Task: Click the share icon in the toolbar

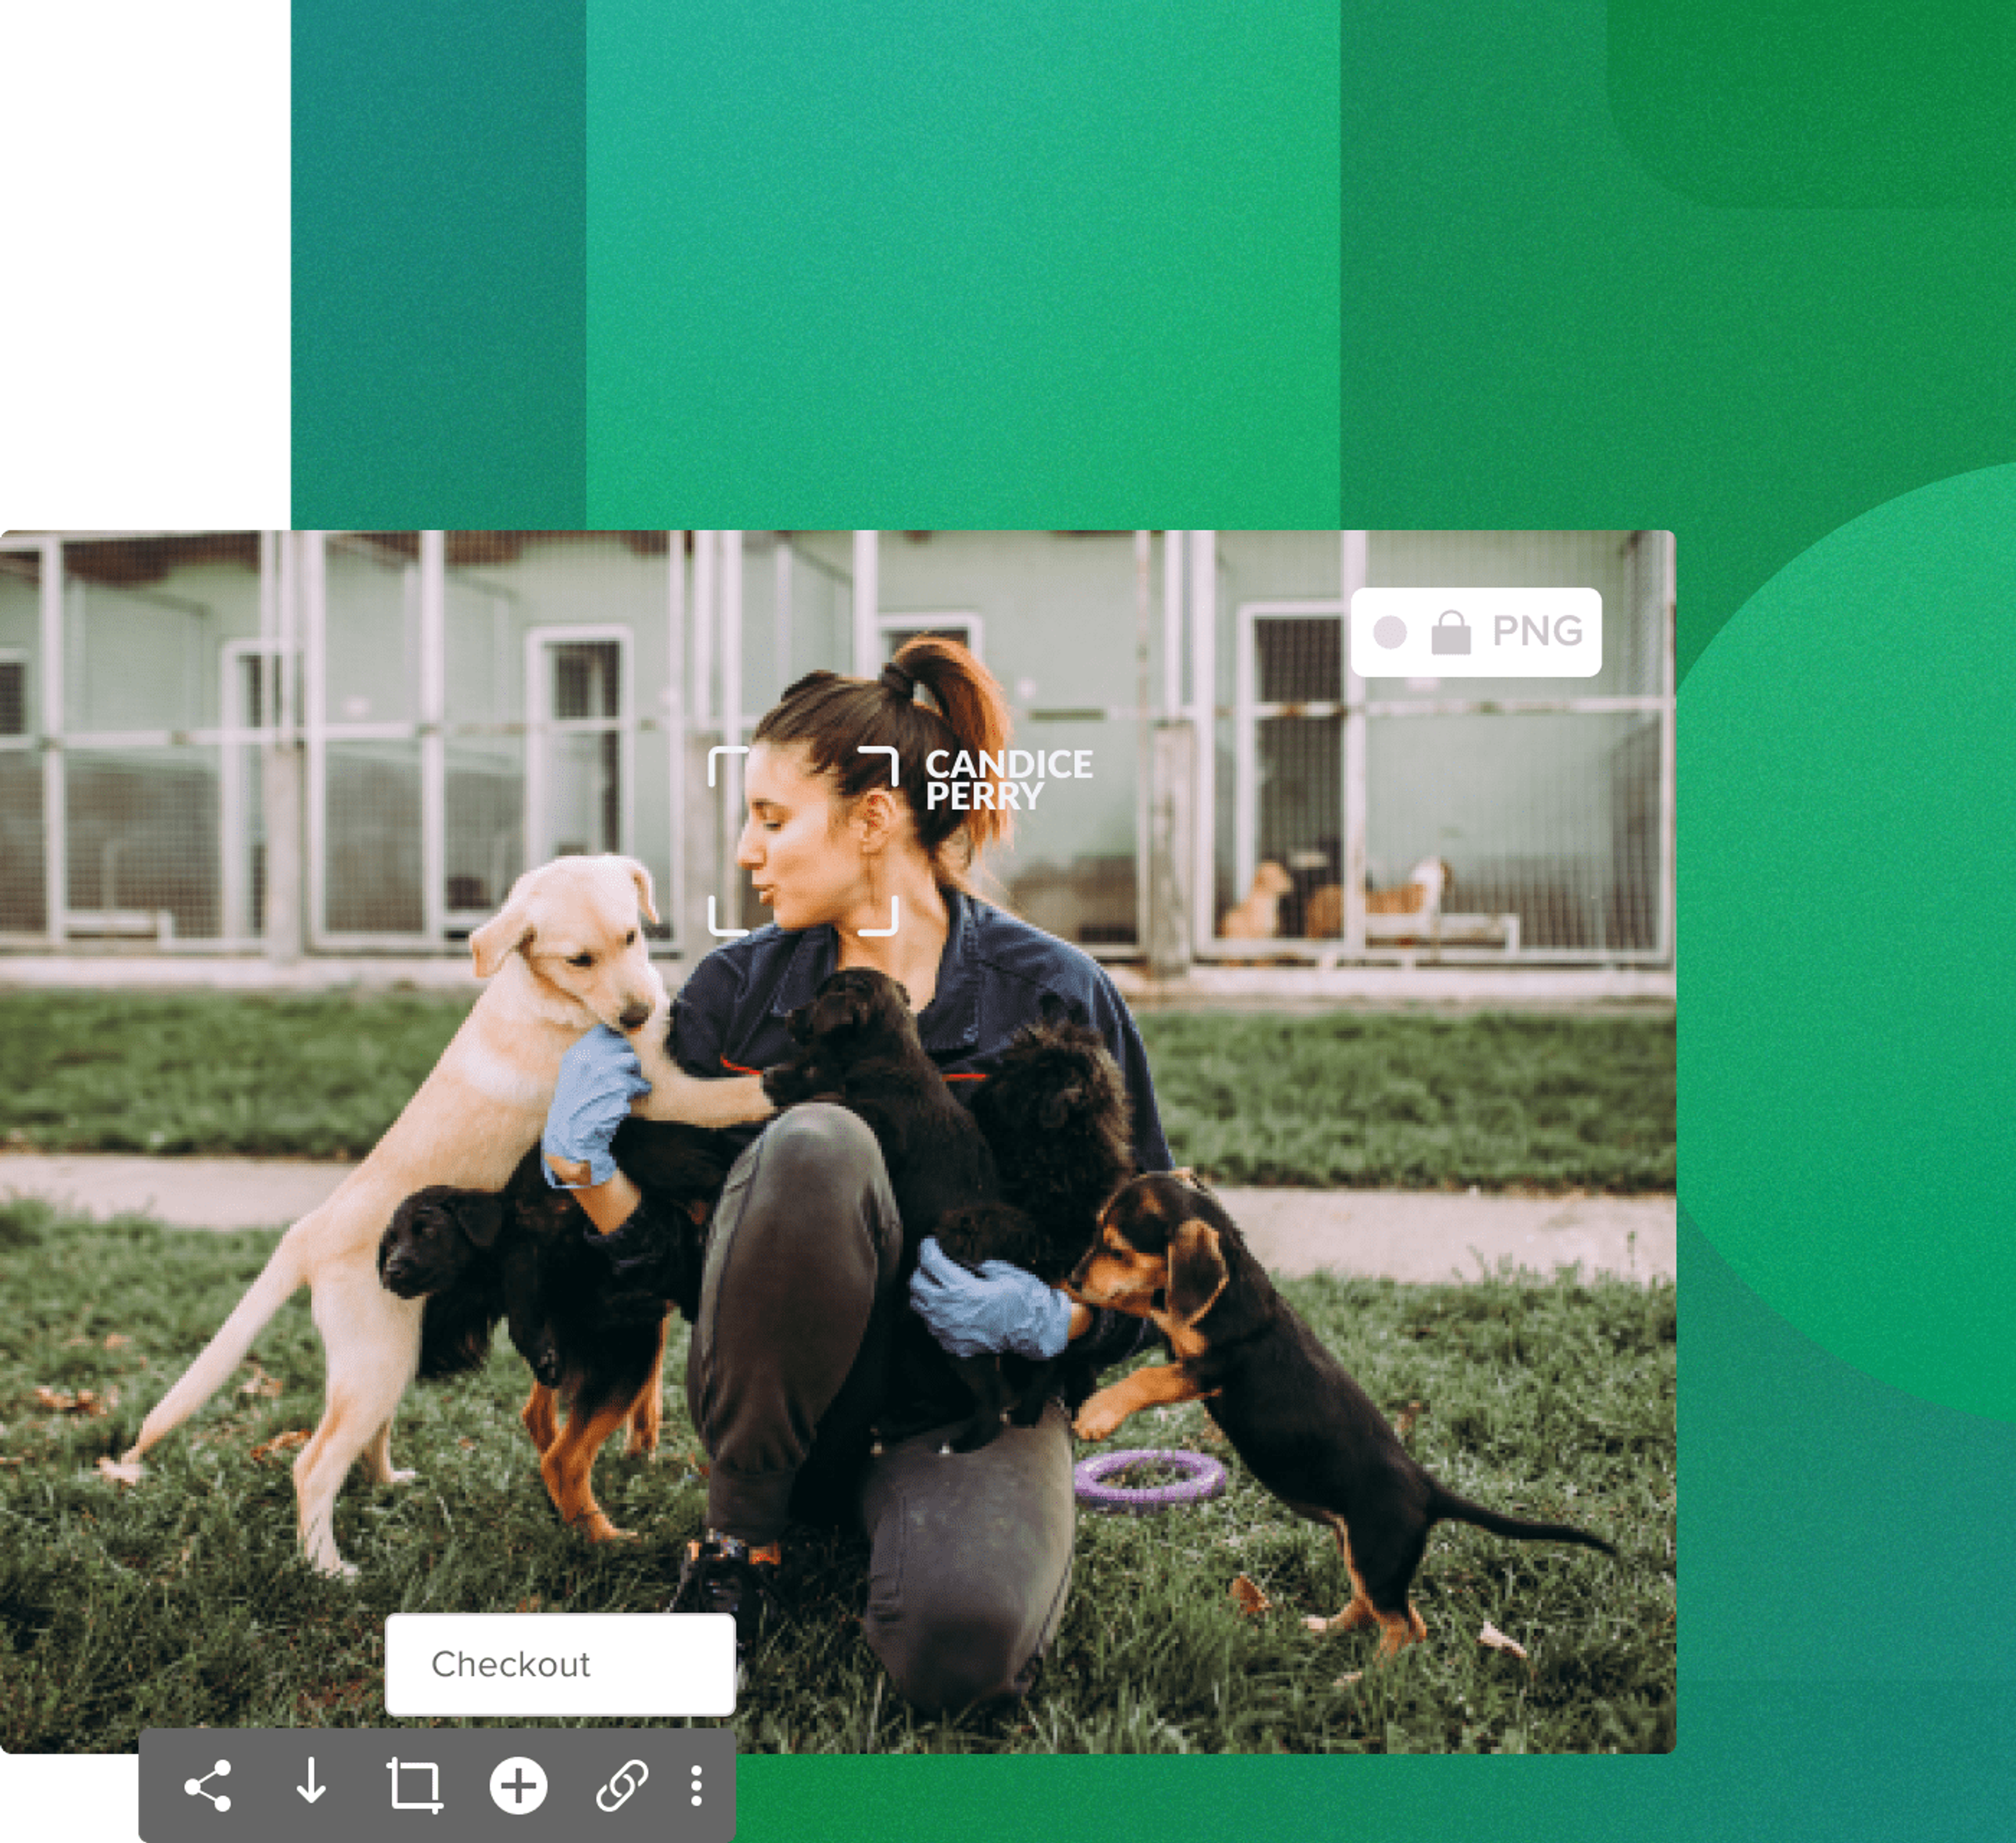Action: pyautogui.click(x=208, y=1785)
